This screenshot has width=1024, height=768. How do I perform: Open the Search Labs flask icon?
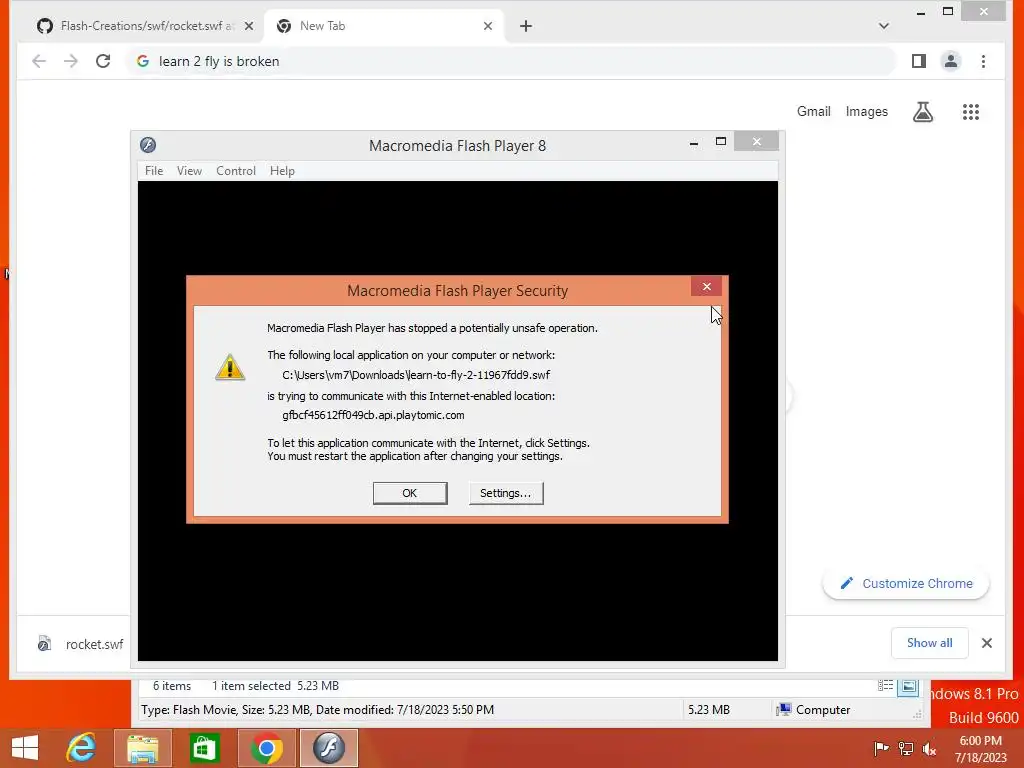923,112
